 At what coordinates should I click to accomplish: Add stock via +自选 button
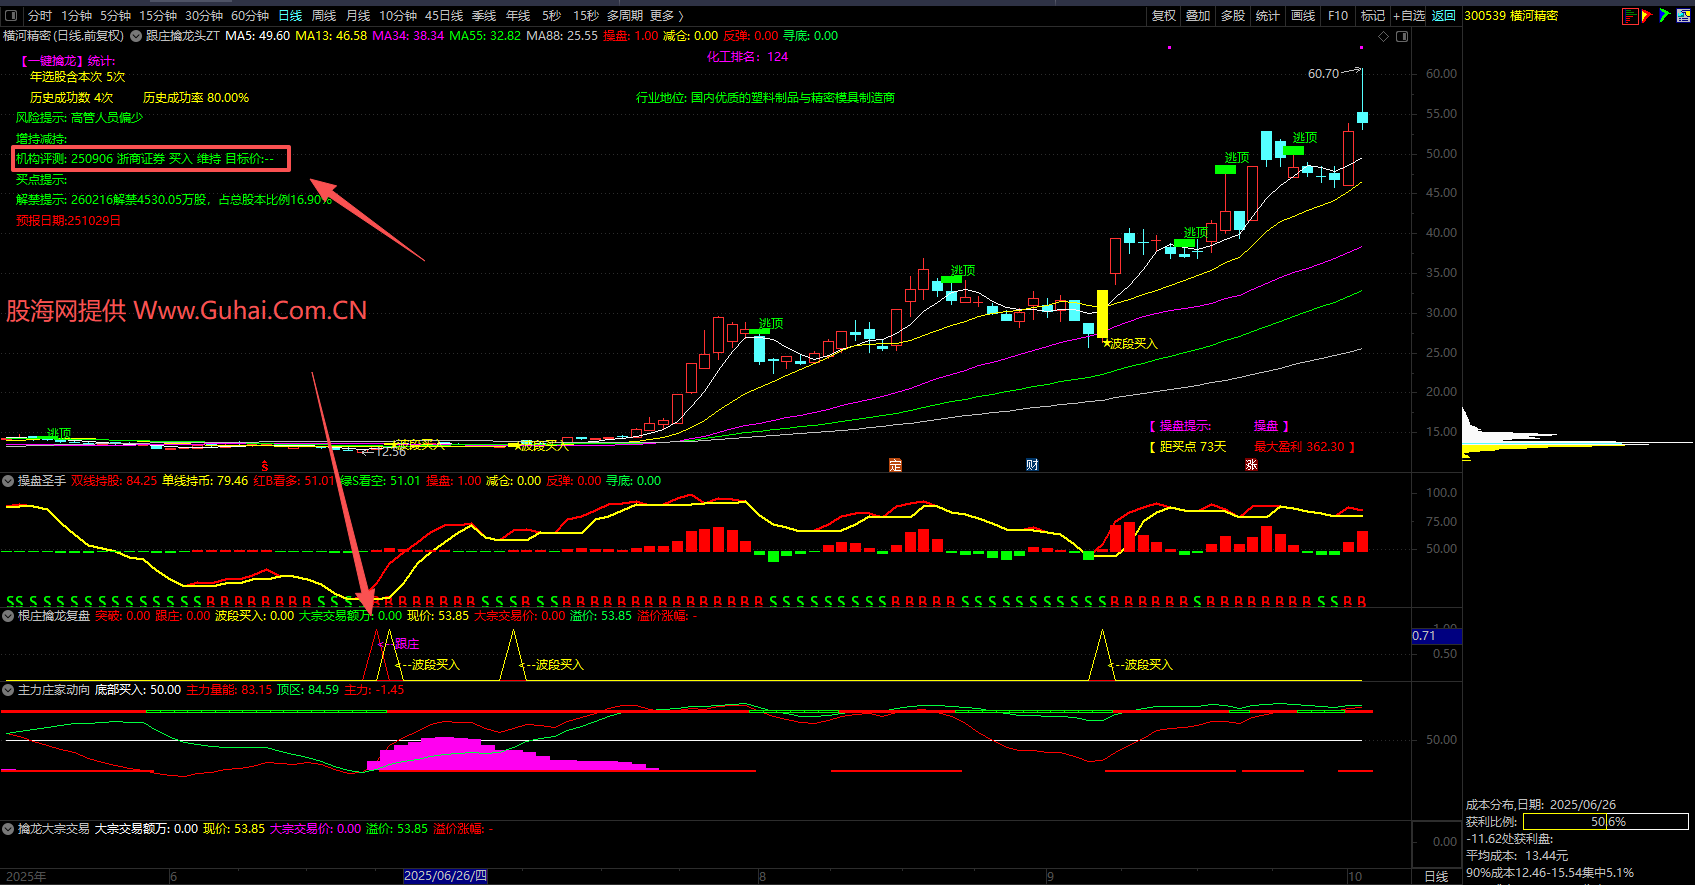coord(1409,16)
